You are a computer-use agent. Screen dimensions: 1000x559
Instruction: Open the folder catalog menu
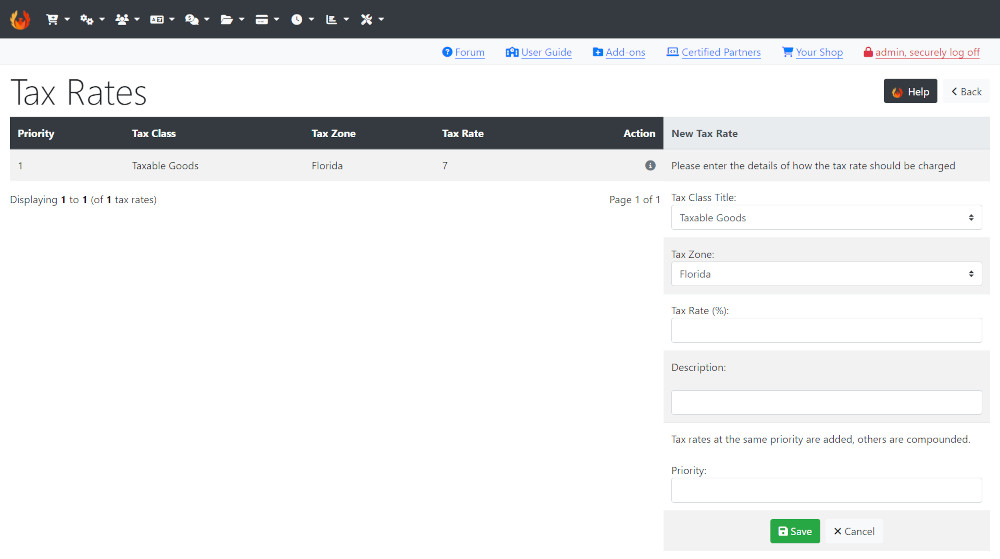tap(232, 20)
